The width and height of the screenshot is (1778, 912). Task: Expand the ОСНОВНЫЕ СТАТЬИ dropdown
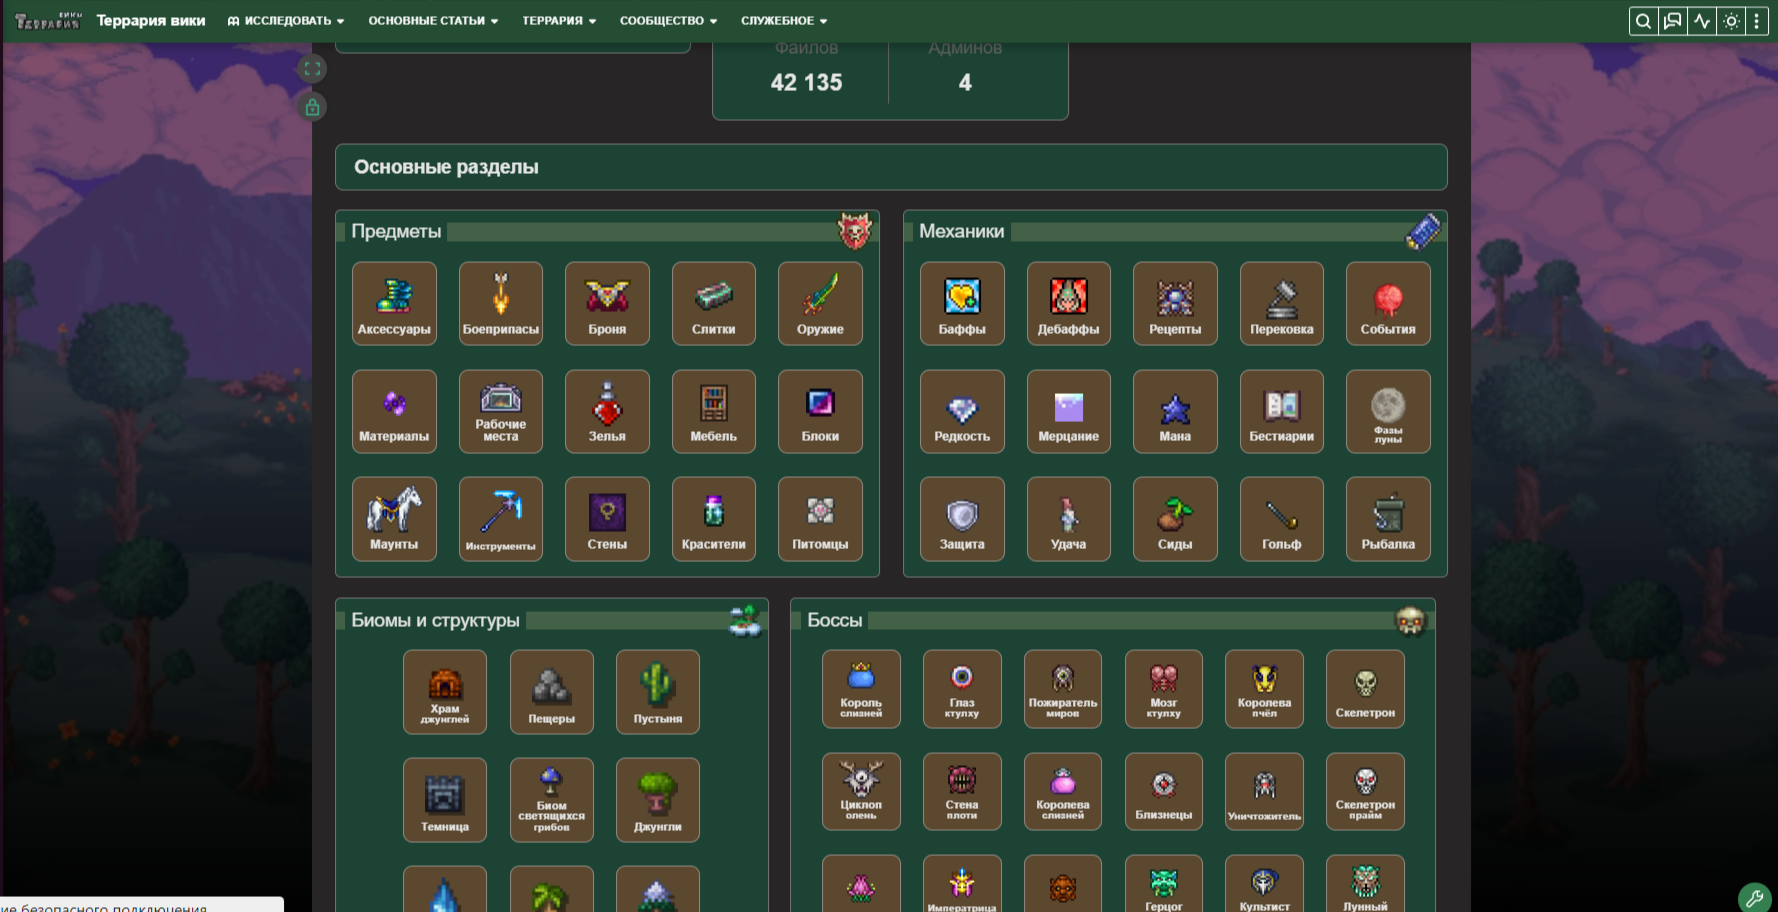pos(433,21)
